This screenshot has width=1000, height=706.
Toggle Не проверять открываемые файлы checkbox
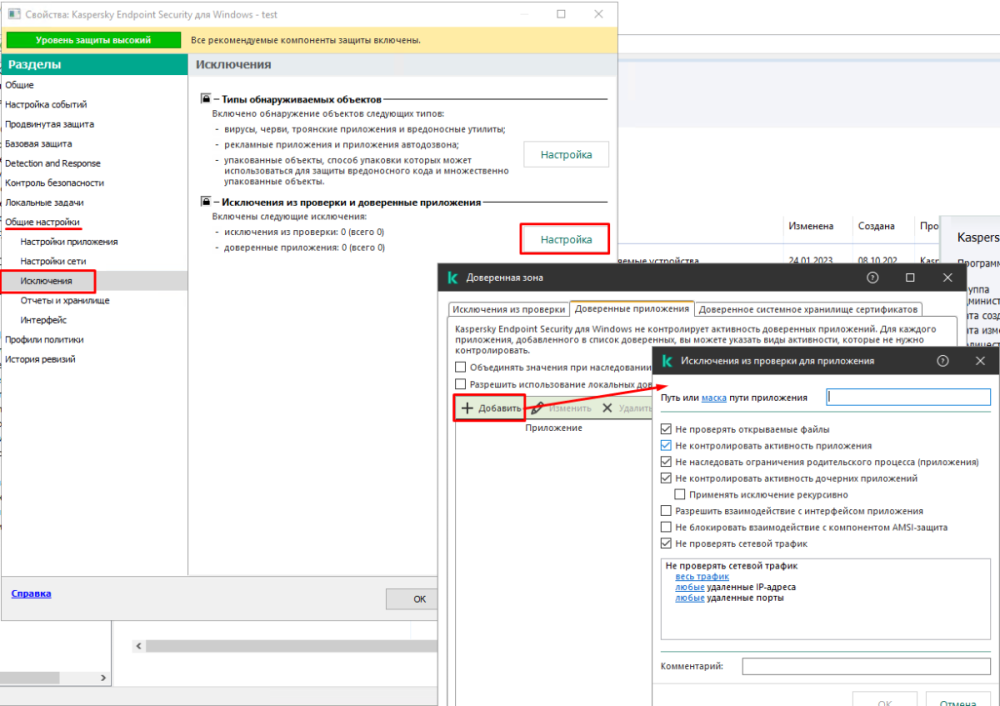point(666,429)
